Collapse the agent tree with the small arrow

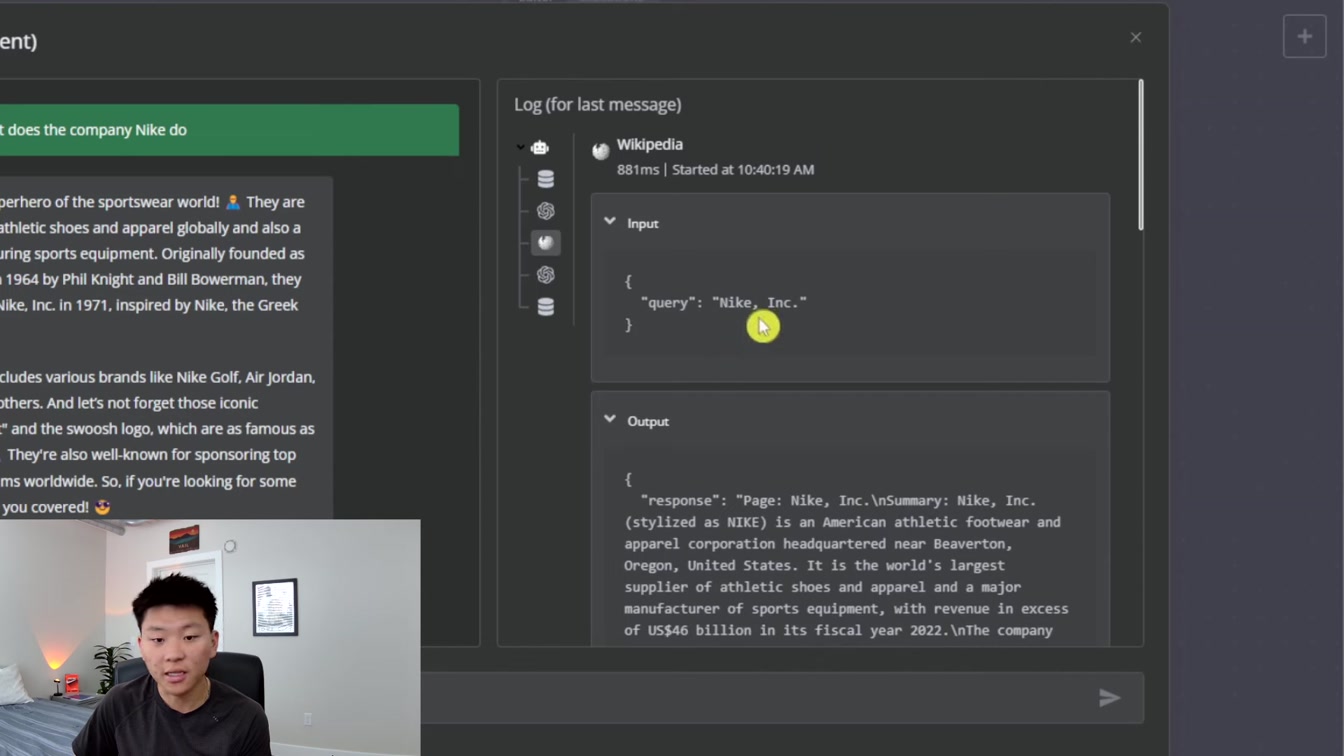click(521, 148)
